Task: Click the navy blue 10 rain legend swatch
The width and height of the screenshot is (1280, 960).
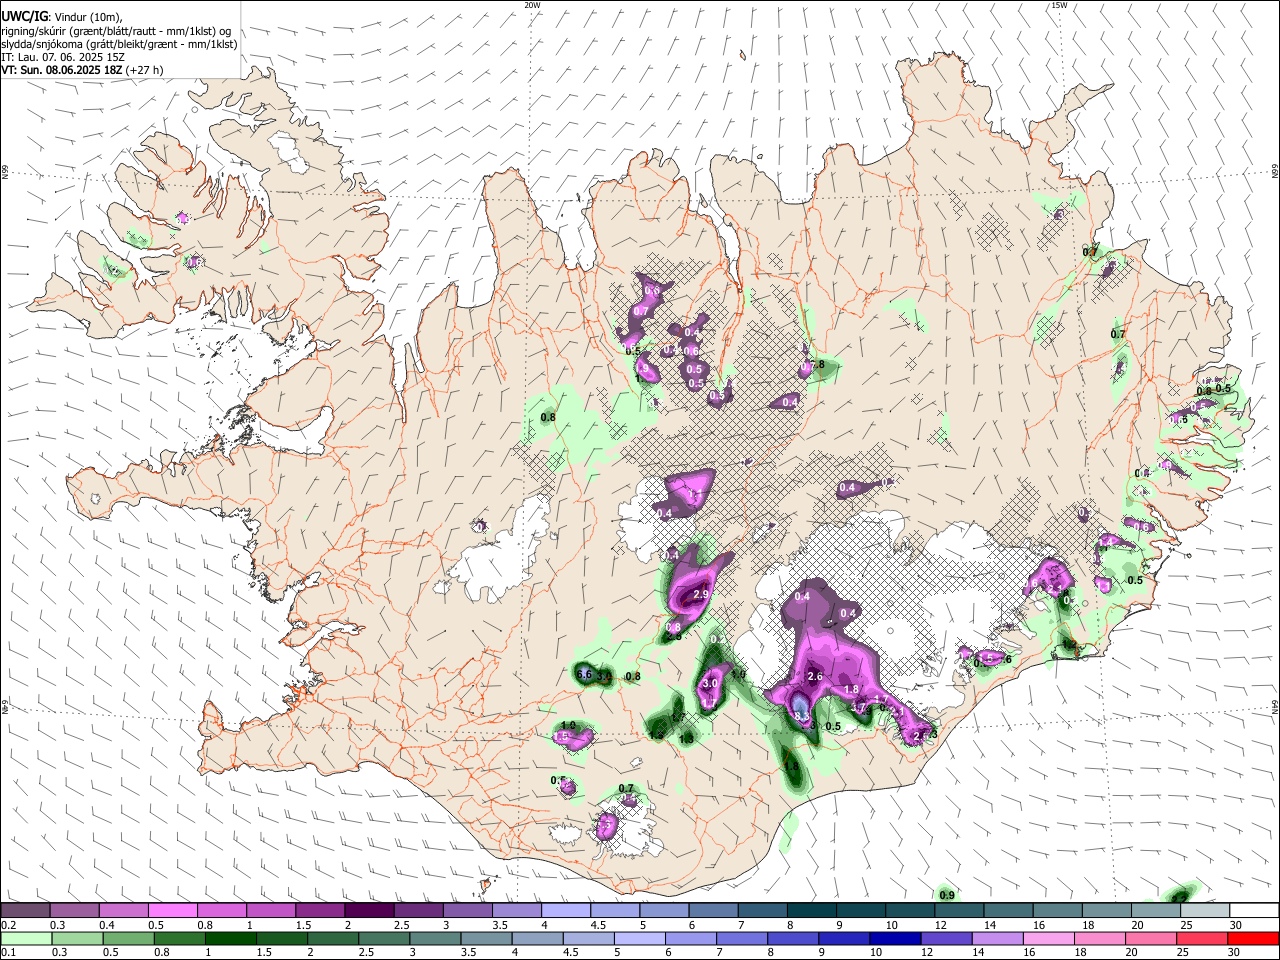Action: 894,938
